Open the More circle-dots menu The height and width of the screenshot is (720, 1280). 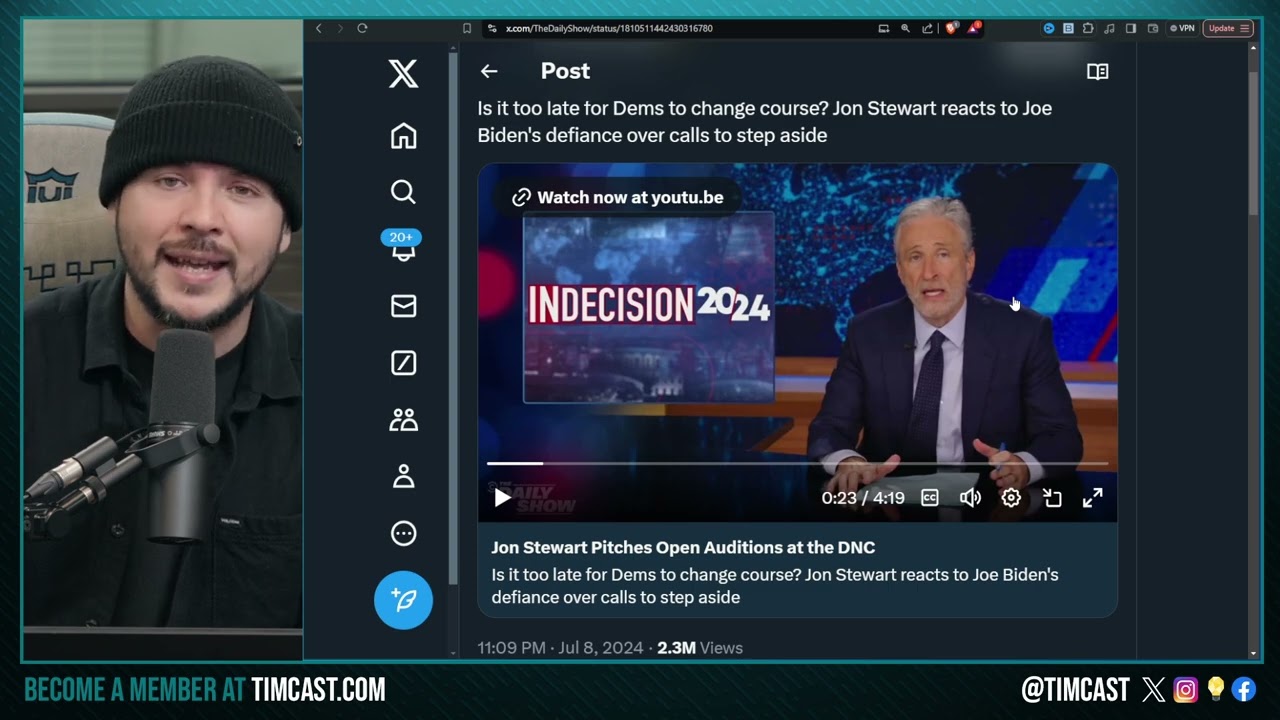coord(403,534)
